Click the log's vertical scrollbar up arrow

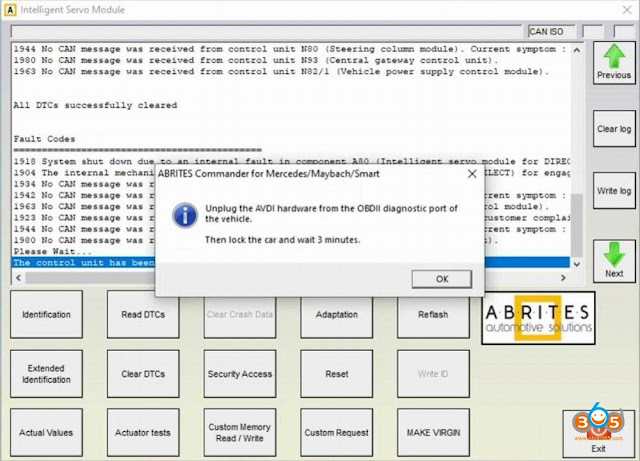(x=576, y=50)
